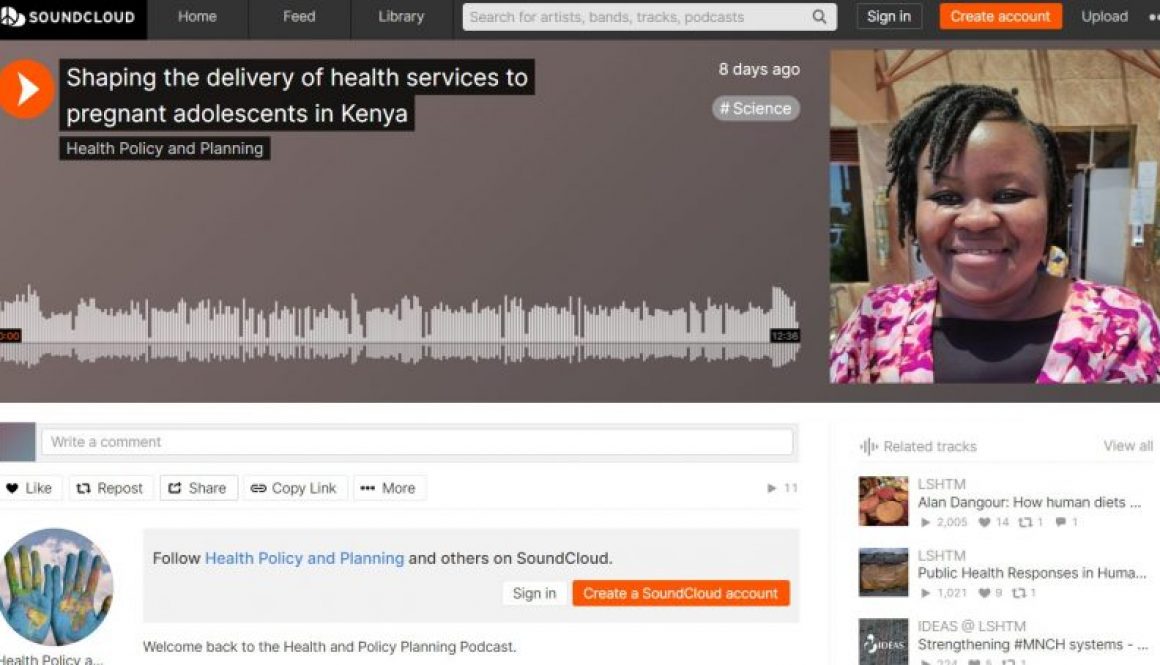Play the Kenya health services track
Viewport: 1160px width, 665px height.
point(25,90)
